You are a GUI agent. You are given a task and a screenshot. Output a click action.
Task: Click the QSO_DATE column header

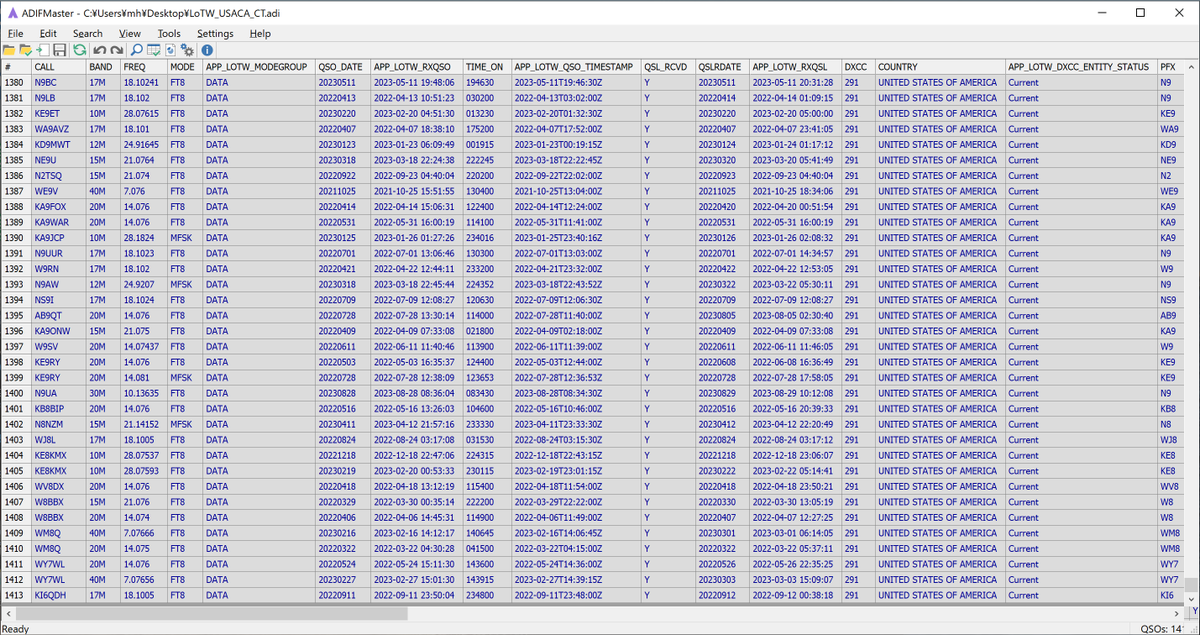[x=341, y=66]
